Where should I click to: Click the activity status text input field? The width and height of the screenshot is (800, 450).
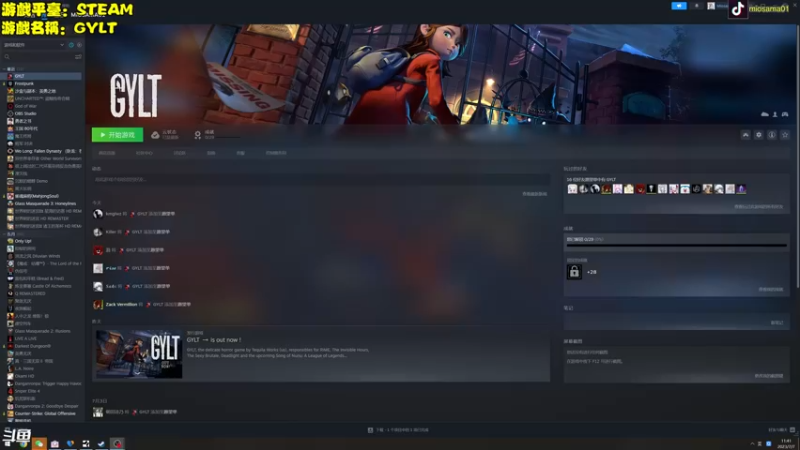pyautogui.click(x=321, y=180)
